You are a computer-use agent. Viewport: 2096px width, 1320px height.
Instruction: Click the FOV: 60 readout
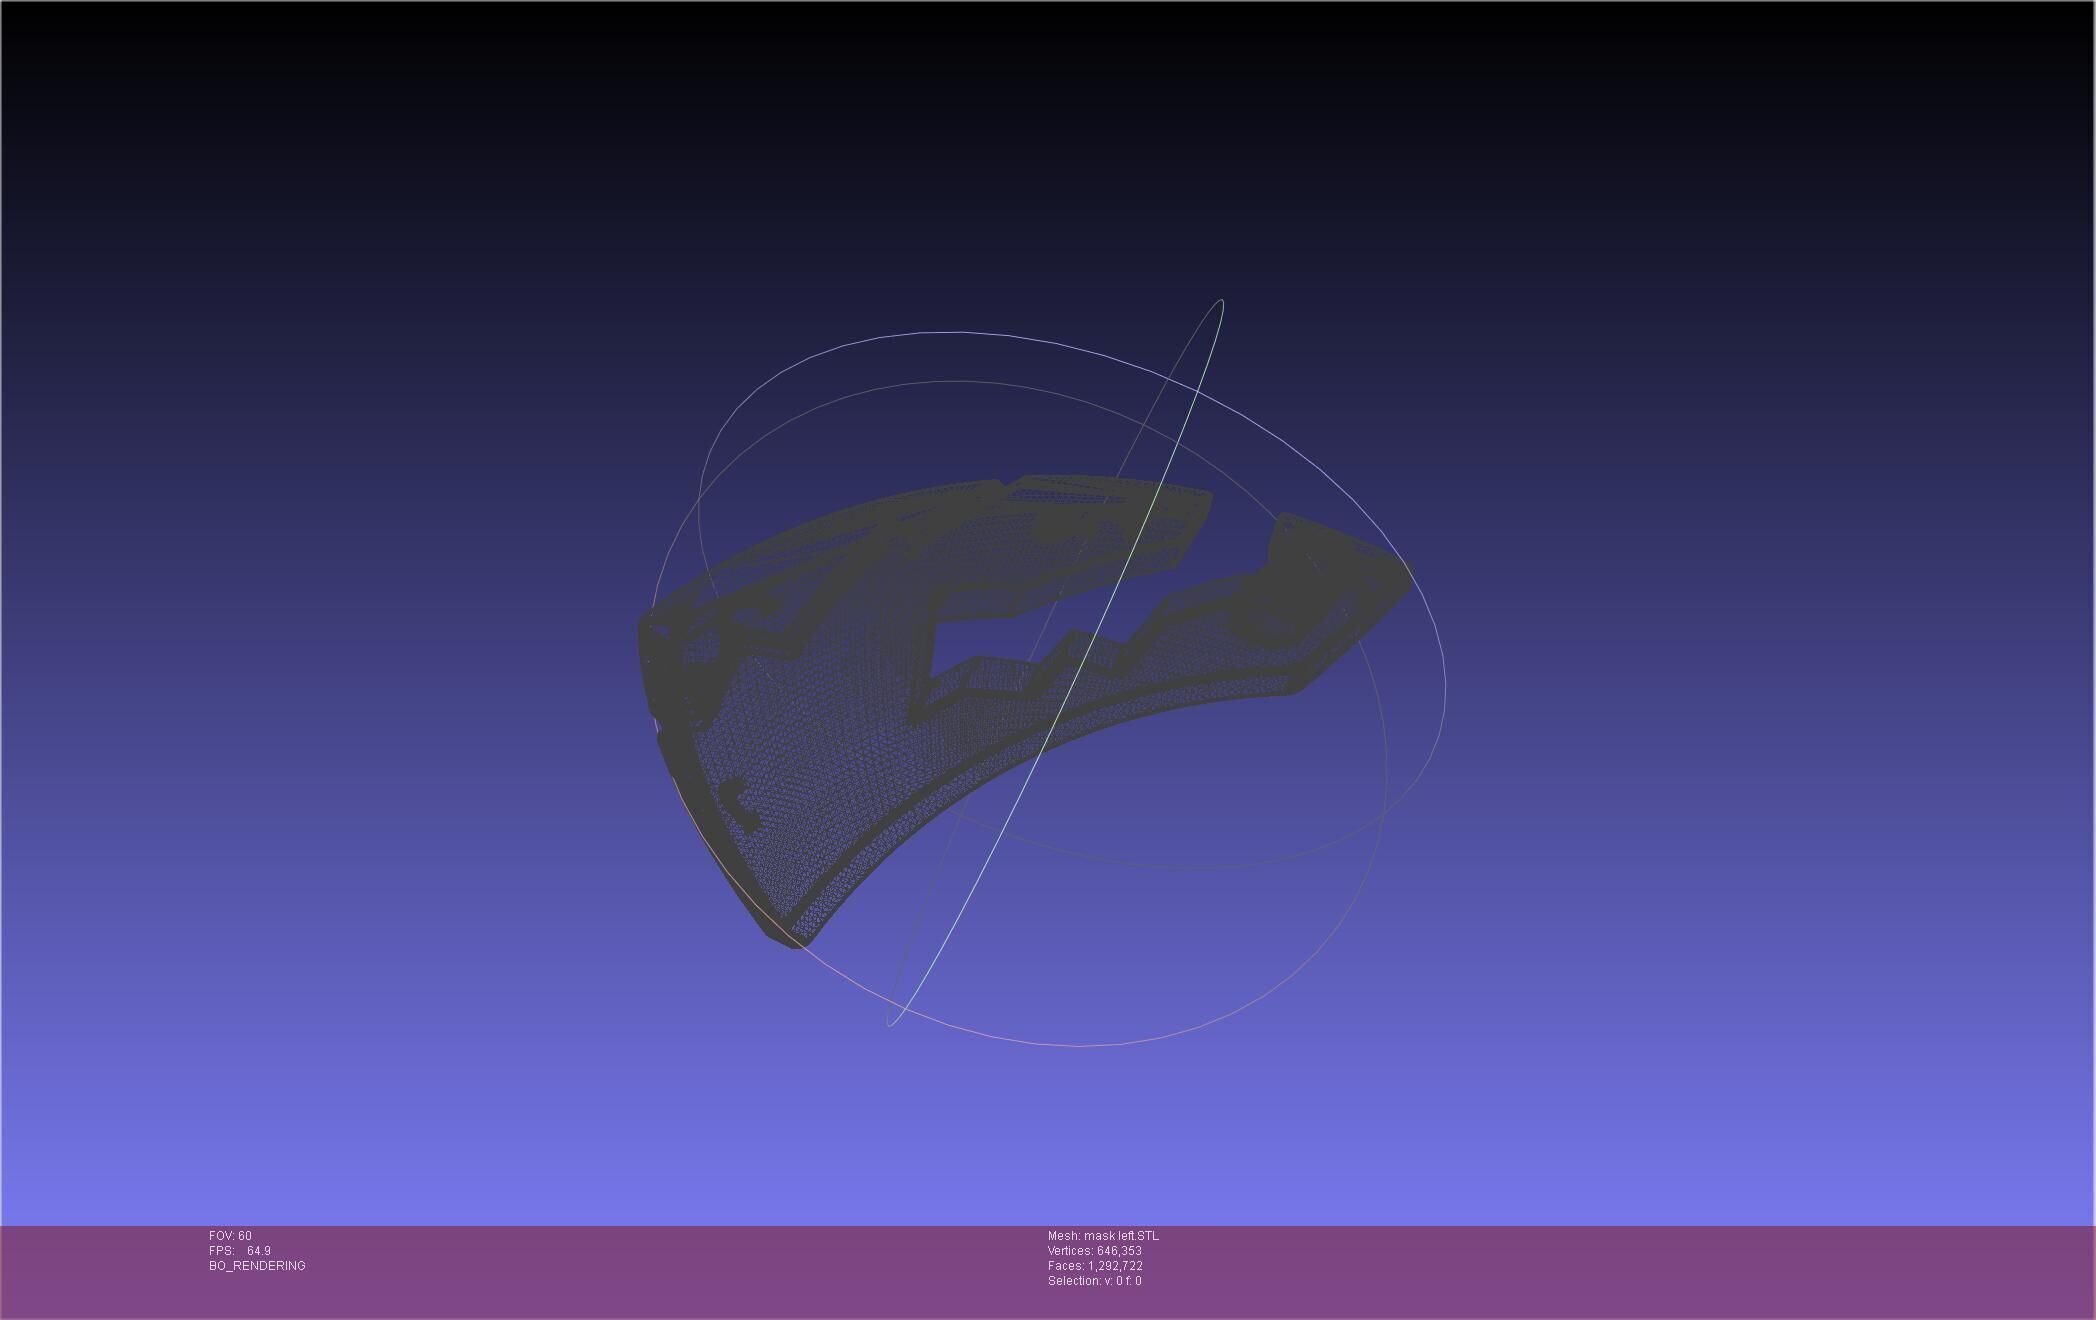click(x=230, y=1236)
